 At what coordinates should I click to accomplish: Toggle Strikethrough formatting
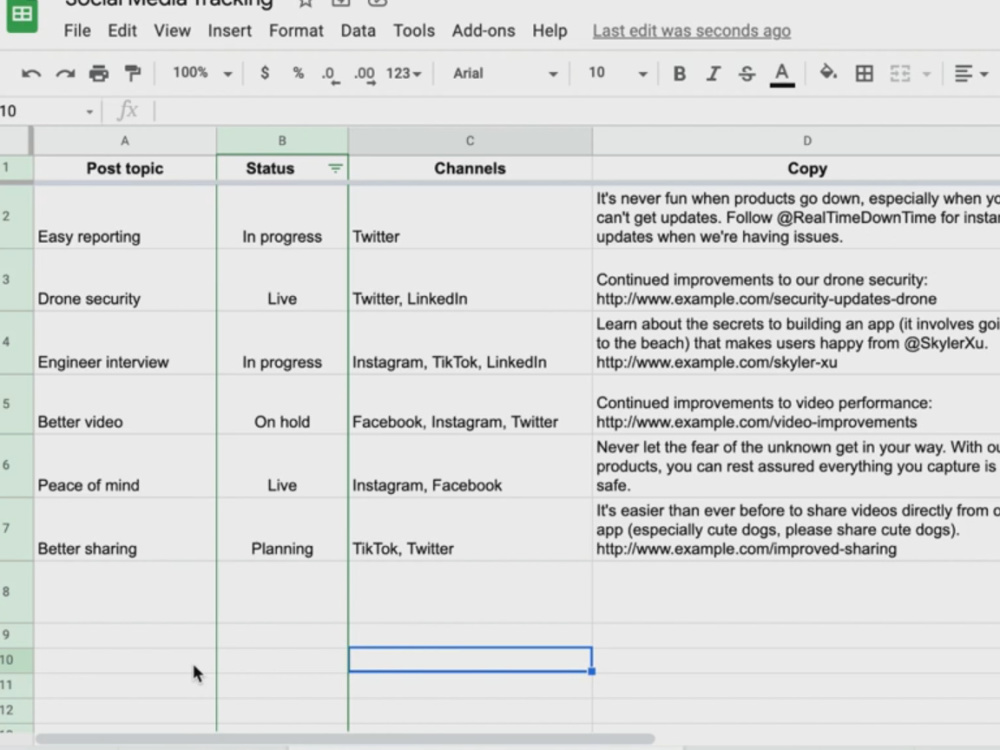[x=747, y=74]
